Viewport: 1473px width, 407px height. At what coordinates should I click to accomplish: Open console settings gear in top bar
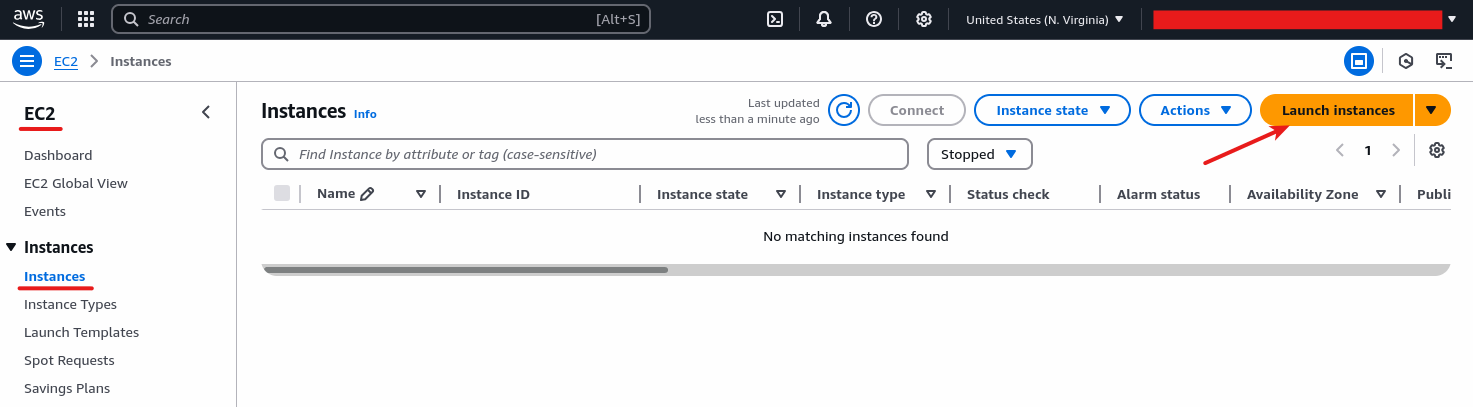[x=924, y=19]
